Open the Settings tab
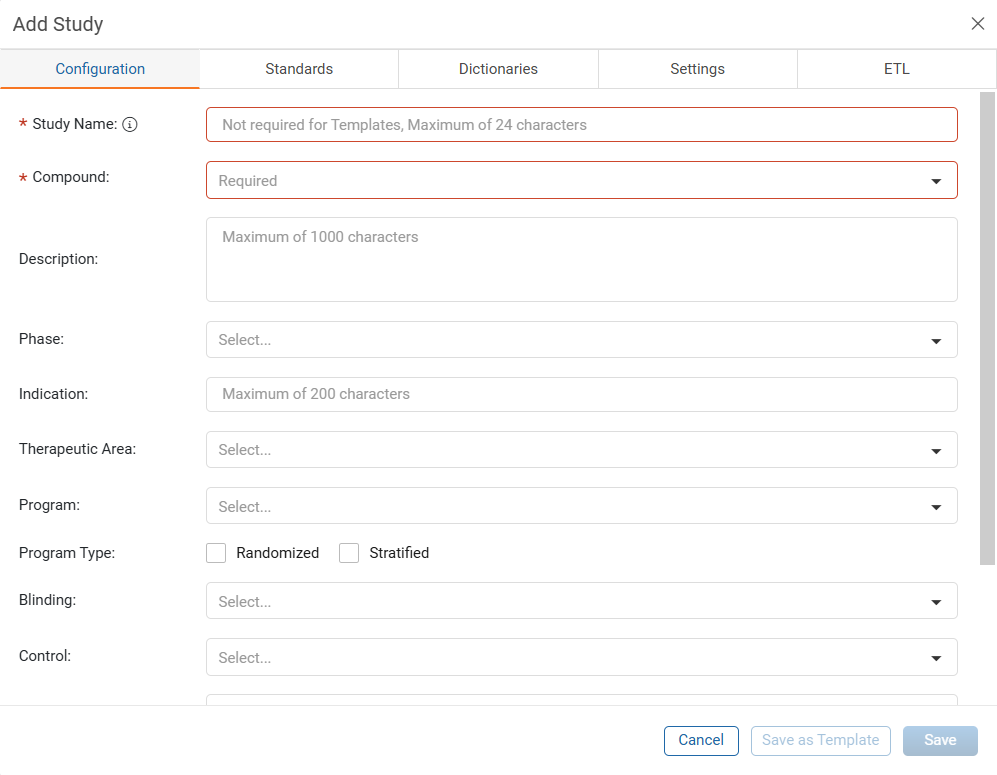997x775 pixels. point(698,69)
